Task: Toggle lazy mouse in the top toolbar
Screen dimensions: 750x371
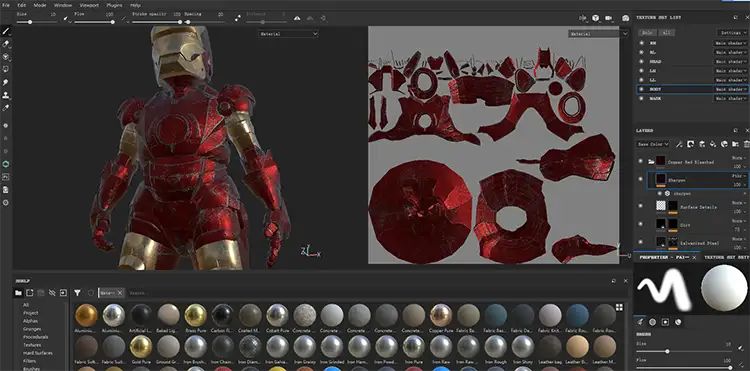Action: click(238, 18)
